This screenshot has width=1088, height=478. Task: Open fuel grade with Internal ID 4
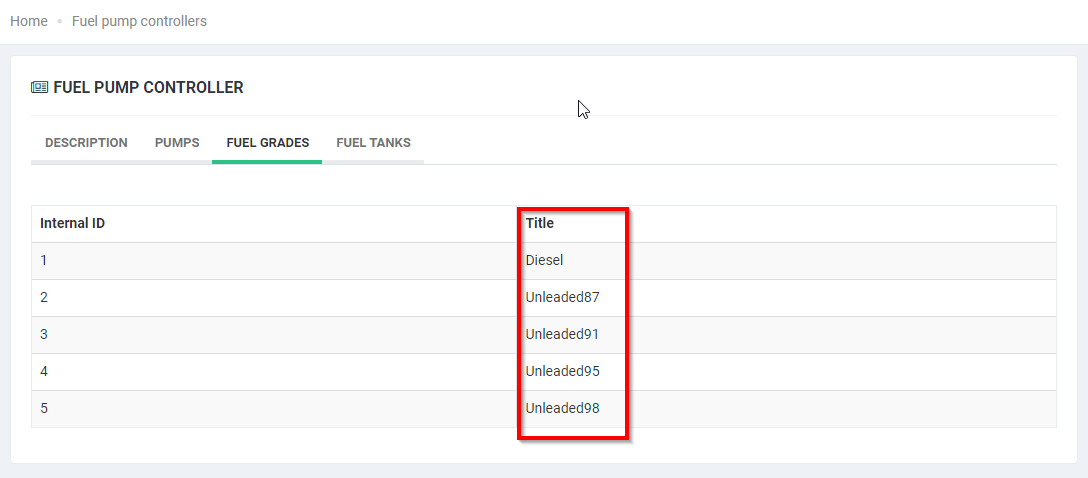[x=44, y=371]
